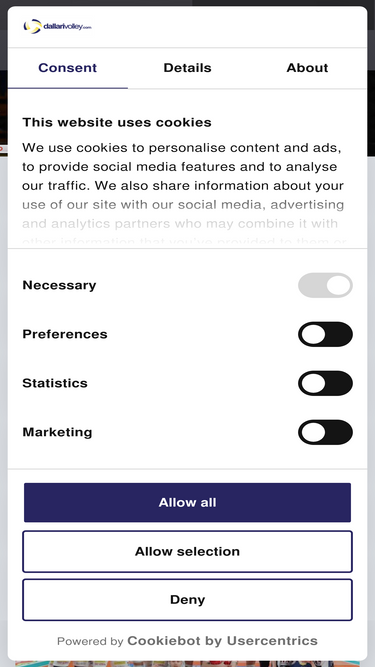Click the Preferences category label
Image resolution: width=375 pixels, height=667 pixels.
point(65,334)
